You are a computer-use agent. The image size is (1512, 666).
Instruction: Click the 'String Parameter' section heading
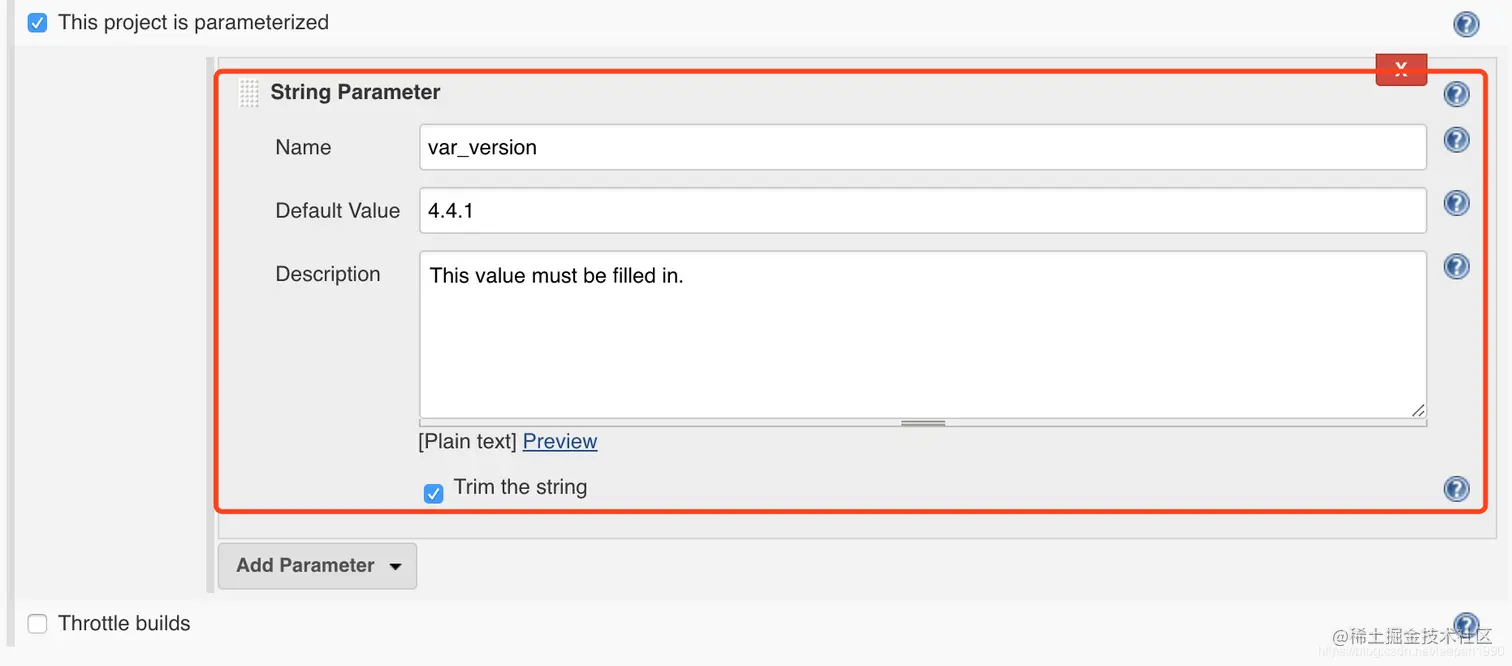click(x=355, y=92)
